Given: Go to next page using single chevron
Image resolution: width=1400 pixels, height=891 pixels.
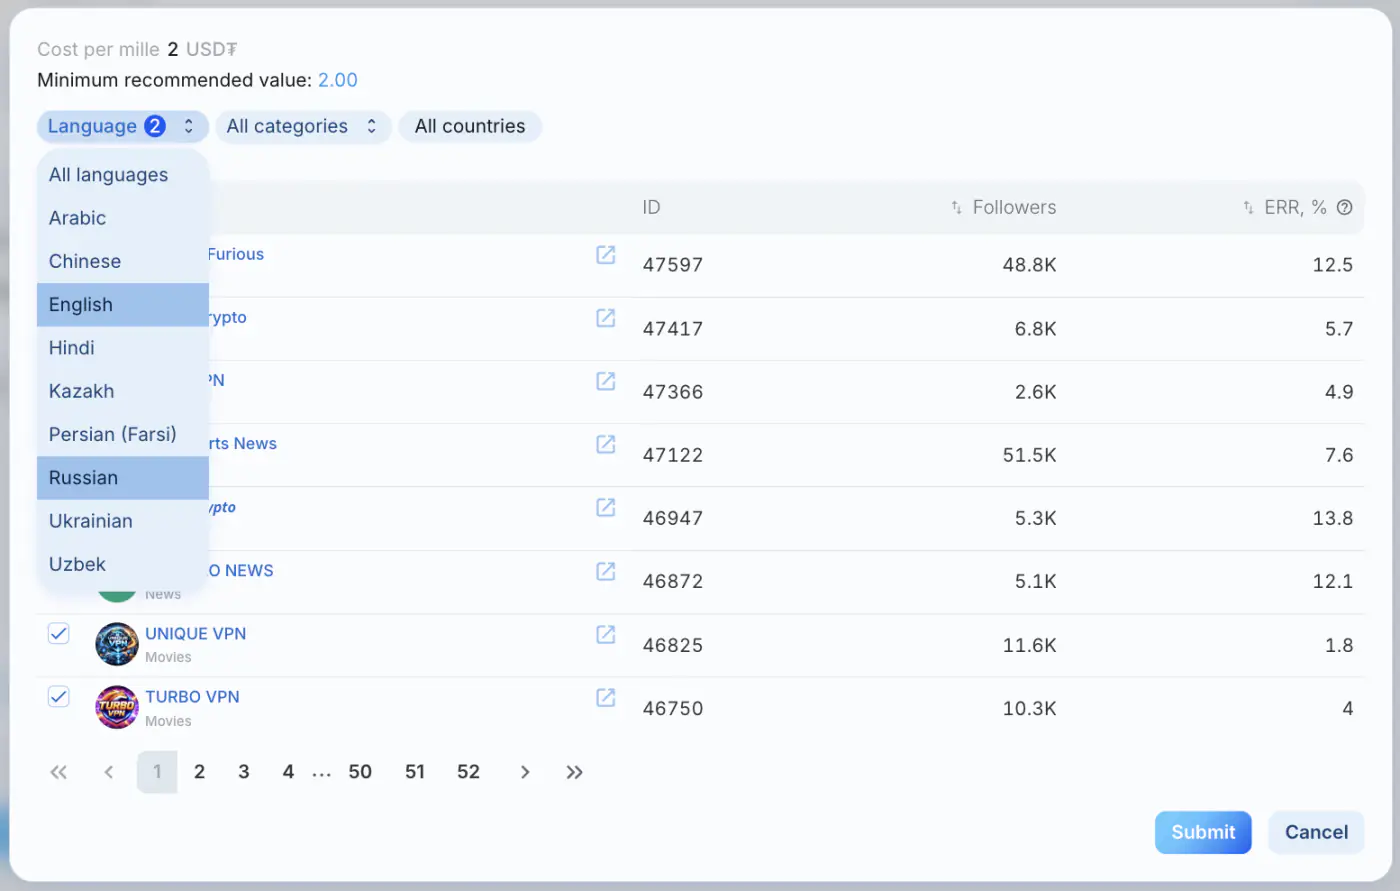Looking at the screenshot, I should coord(525,772).
